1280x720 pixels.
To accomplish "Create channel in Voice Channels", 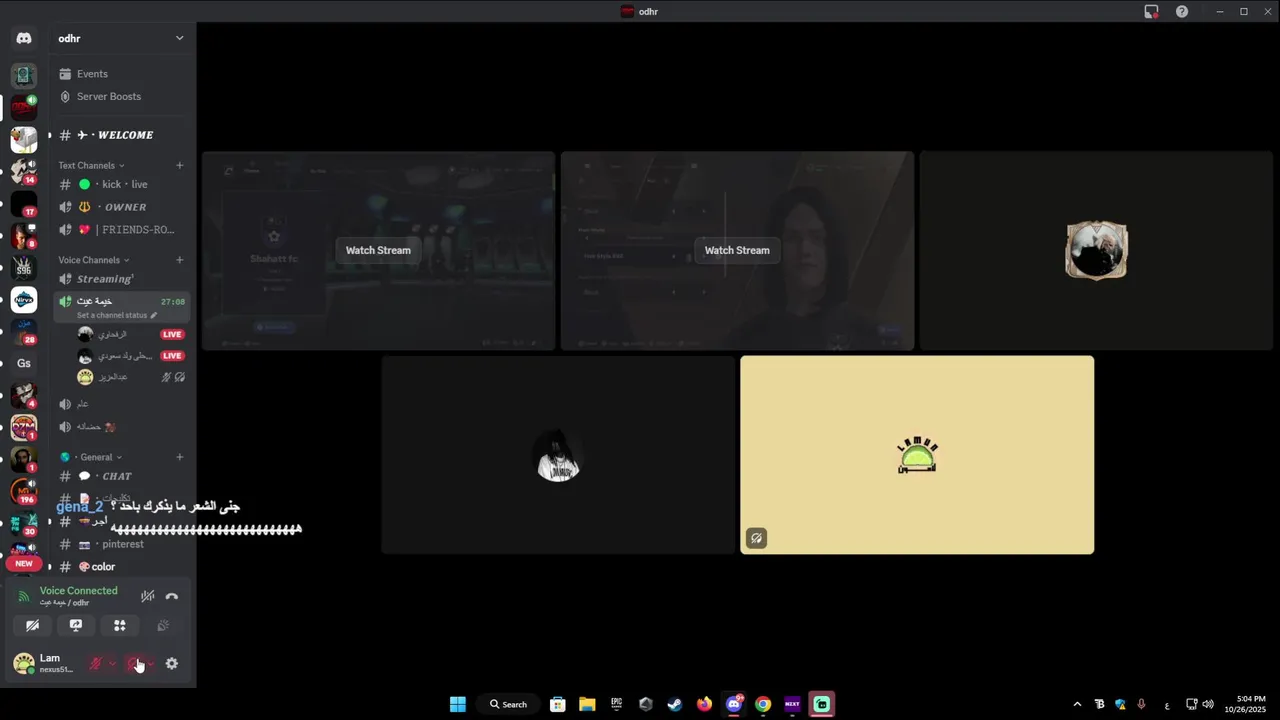I will [x=180, y=260].
